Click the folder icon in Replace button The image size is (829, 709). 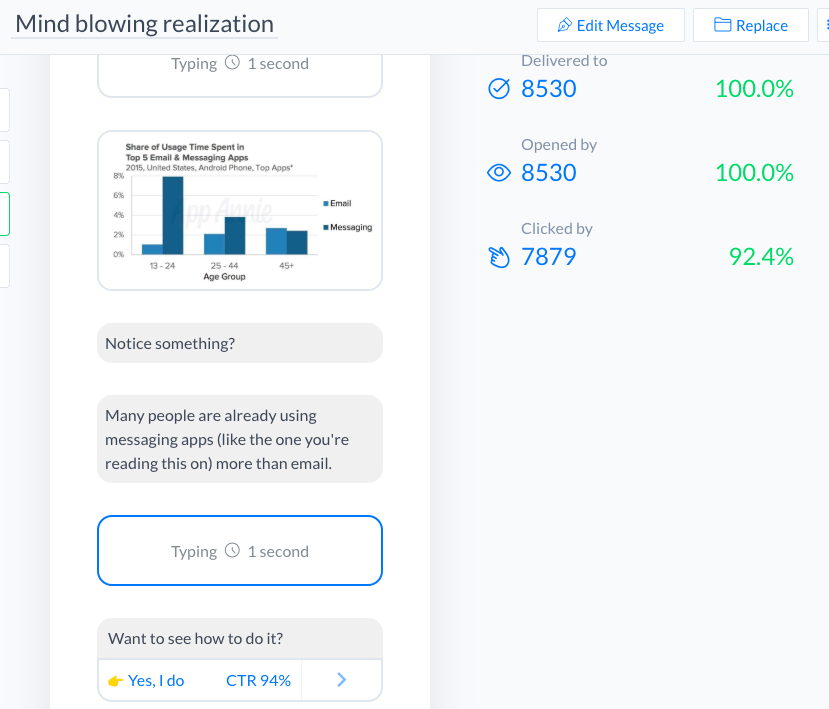722,26
